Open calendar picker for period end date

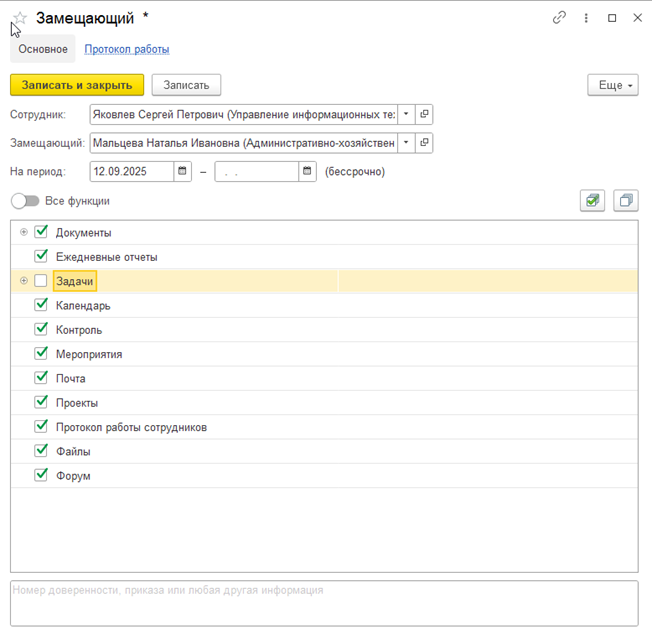coord(307,172)
